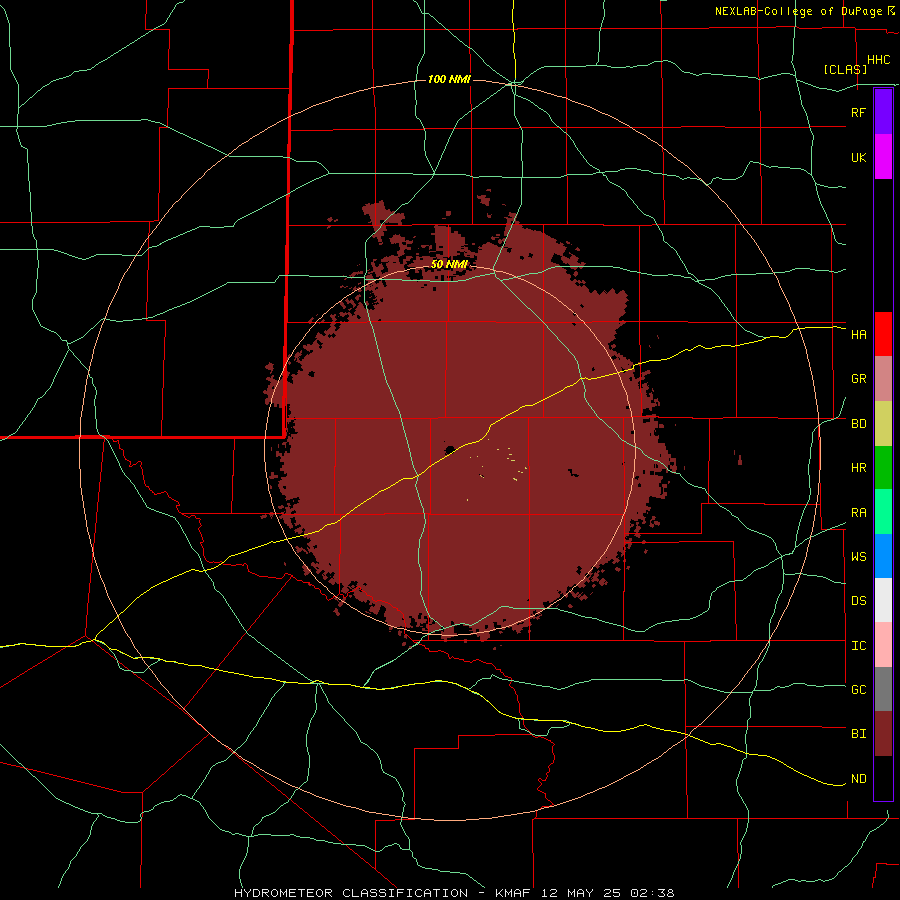The height and width of the screenshot is (900, 900).
Task: Click the 02:38 timestamp
Action: pos(652,893)
